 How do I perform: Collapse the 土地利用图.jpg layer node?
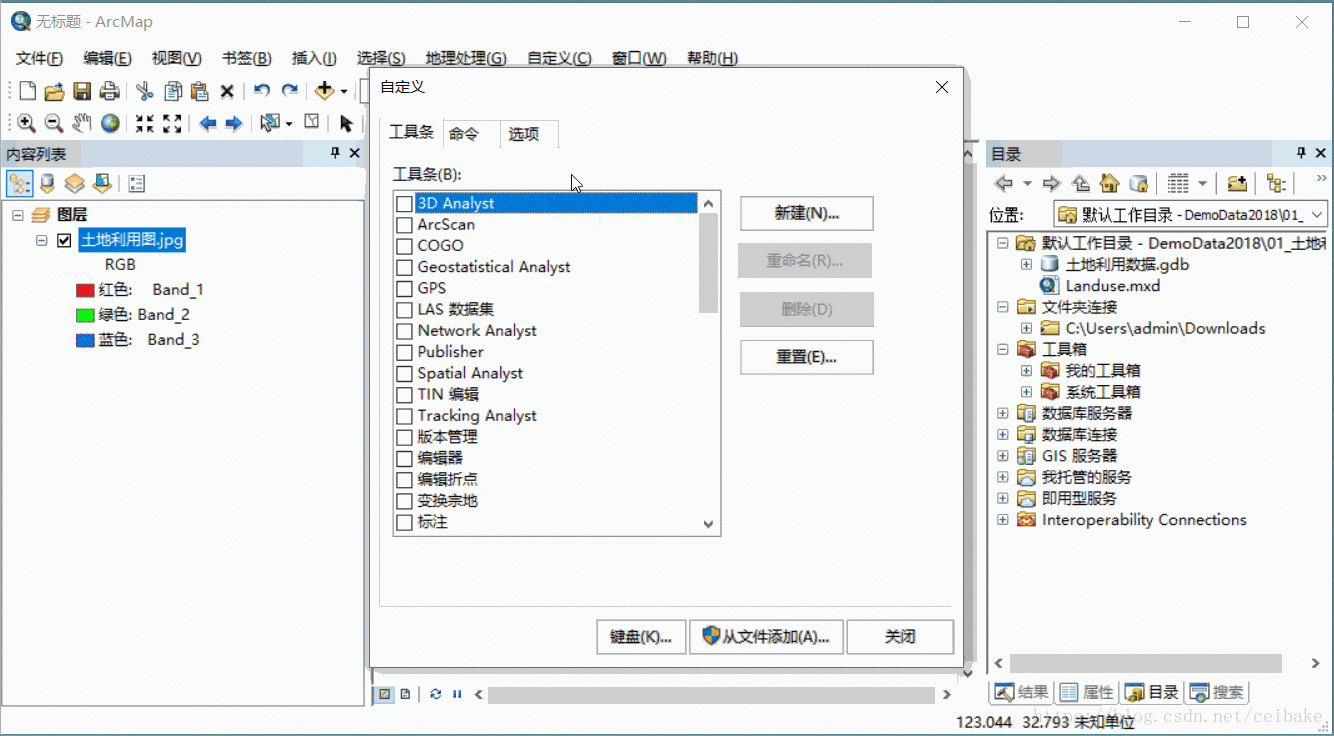pyautogui.click(x=42, y=240)
